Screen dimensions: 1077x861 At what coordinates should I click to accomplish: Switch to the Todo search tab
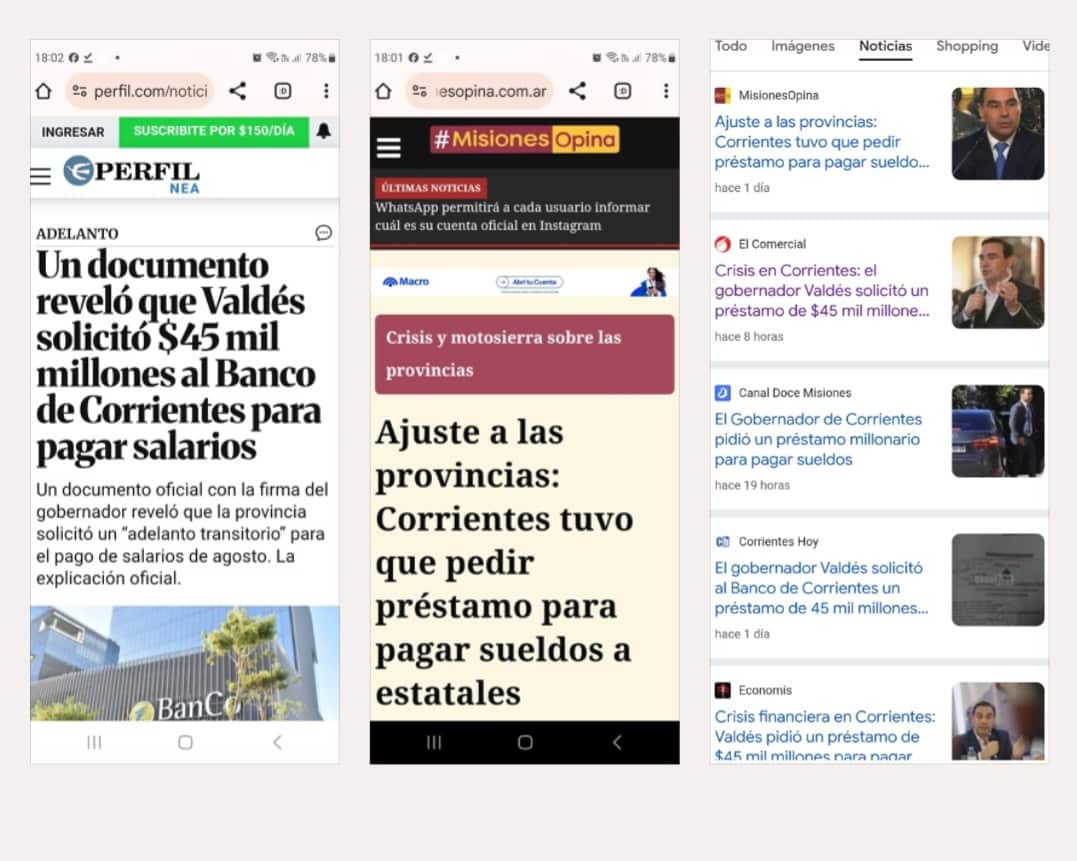coord(731,46)
